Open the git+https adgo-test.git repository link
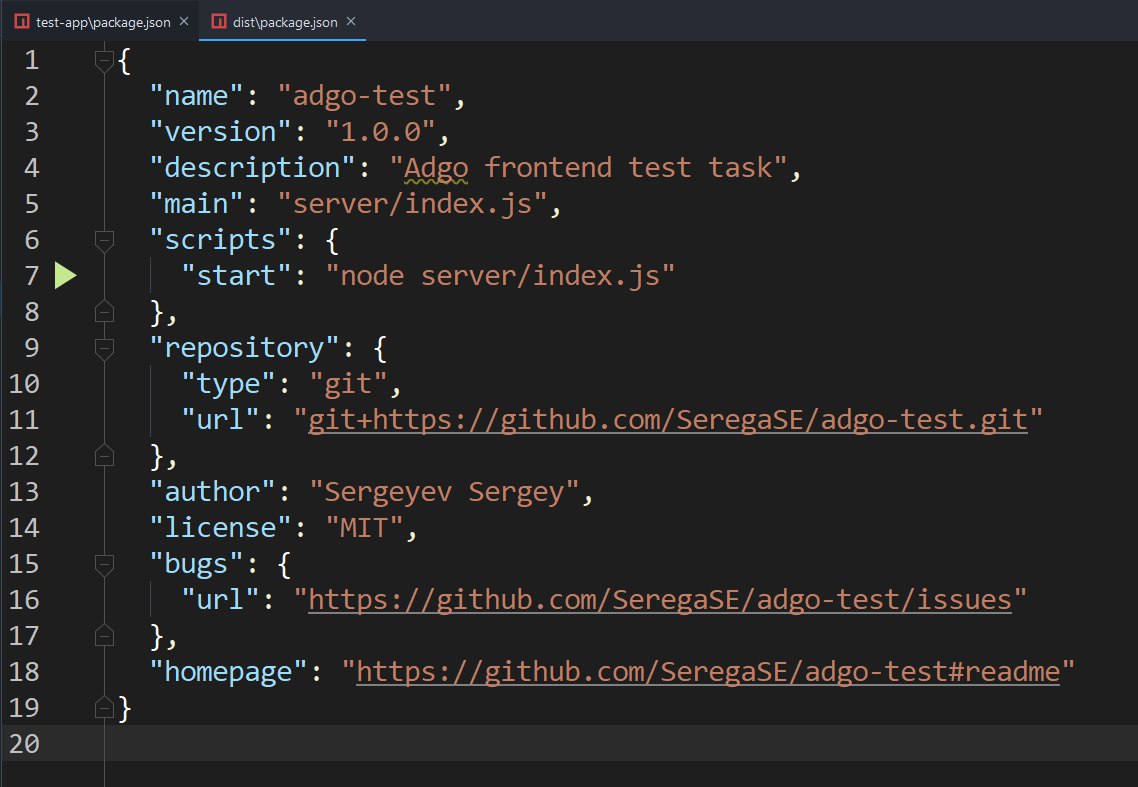The height and width of the screenshot is (787, 1138). 667,420
